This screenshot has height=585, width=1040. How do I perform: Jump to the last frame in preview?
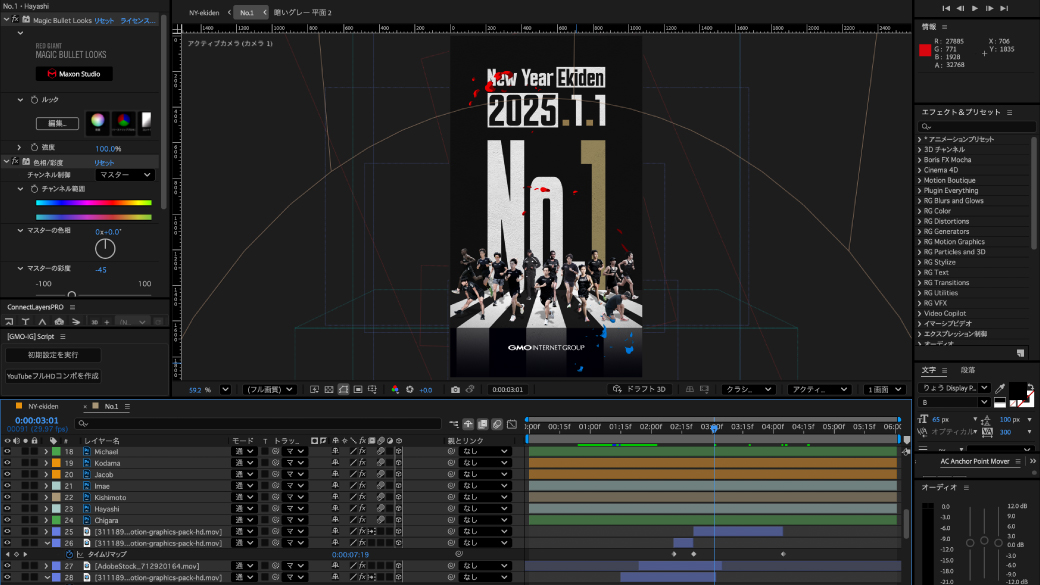[1004, 9]
